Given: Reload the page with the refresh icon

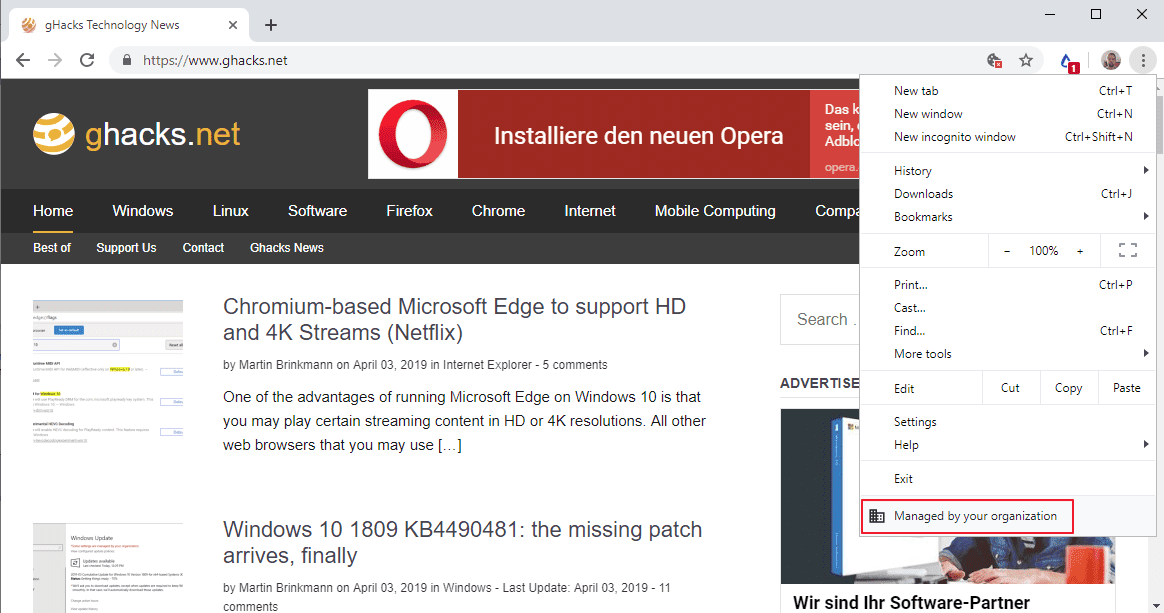Looking at the screenshot, I should tap(87, 60).
